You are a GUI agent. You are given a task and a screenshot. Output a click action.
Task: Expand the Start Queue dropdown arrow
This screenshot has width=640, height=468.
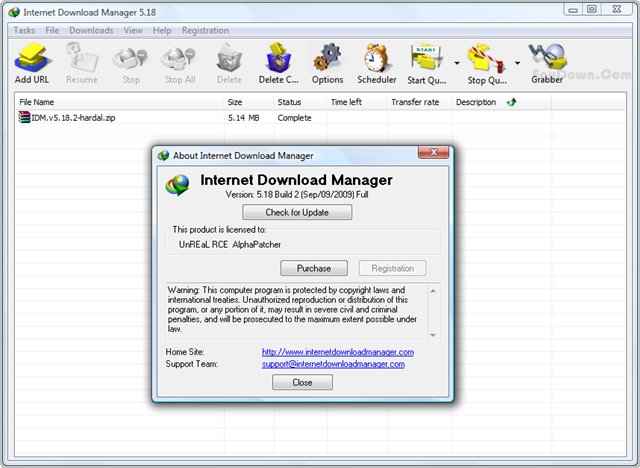tap(457, 63)
